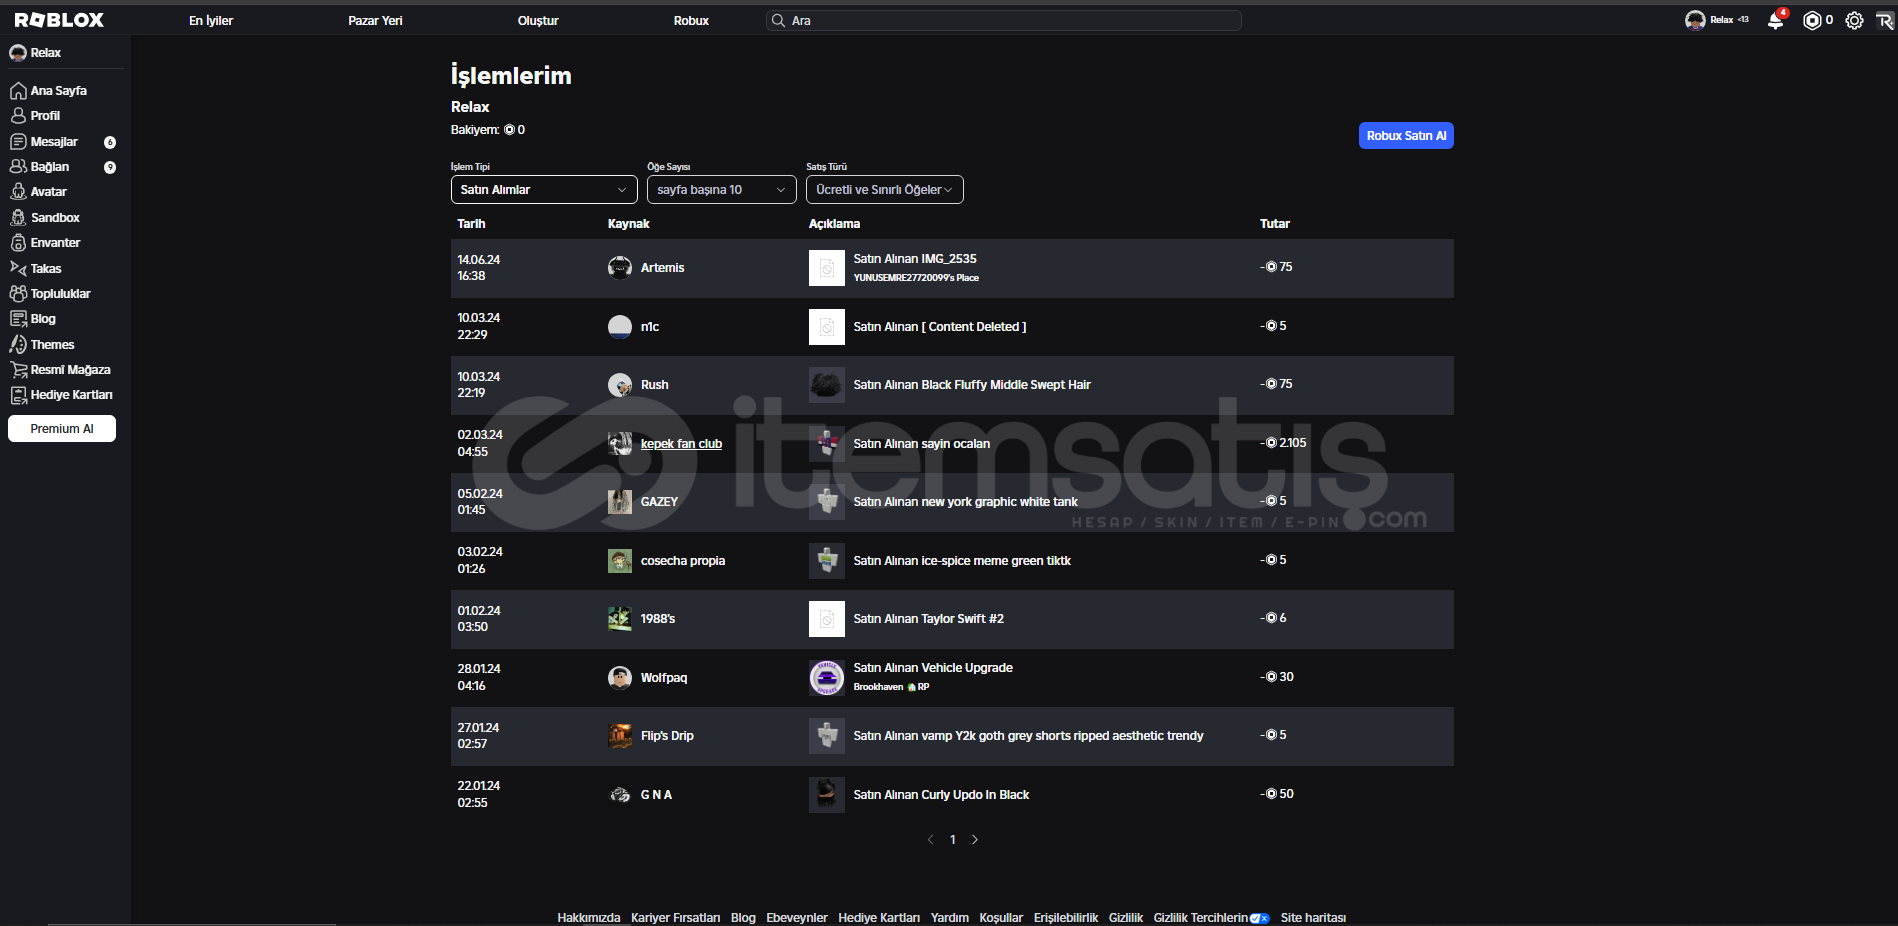Open the Yardım footer link
This screenshot has width=1898, height=926.
950,918
